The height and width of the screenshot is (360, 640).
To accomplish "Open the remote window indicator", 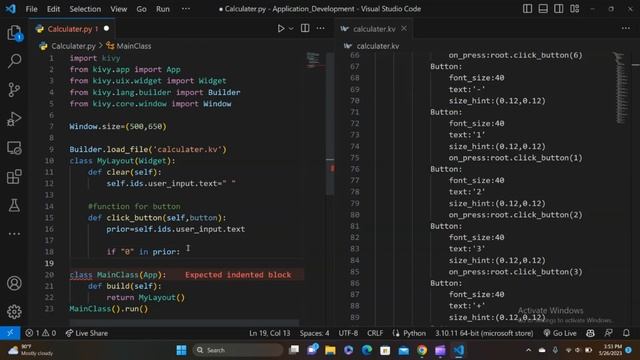I will click(x=10, y=333).
